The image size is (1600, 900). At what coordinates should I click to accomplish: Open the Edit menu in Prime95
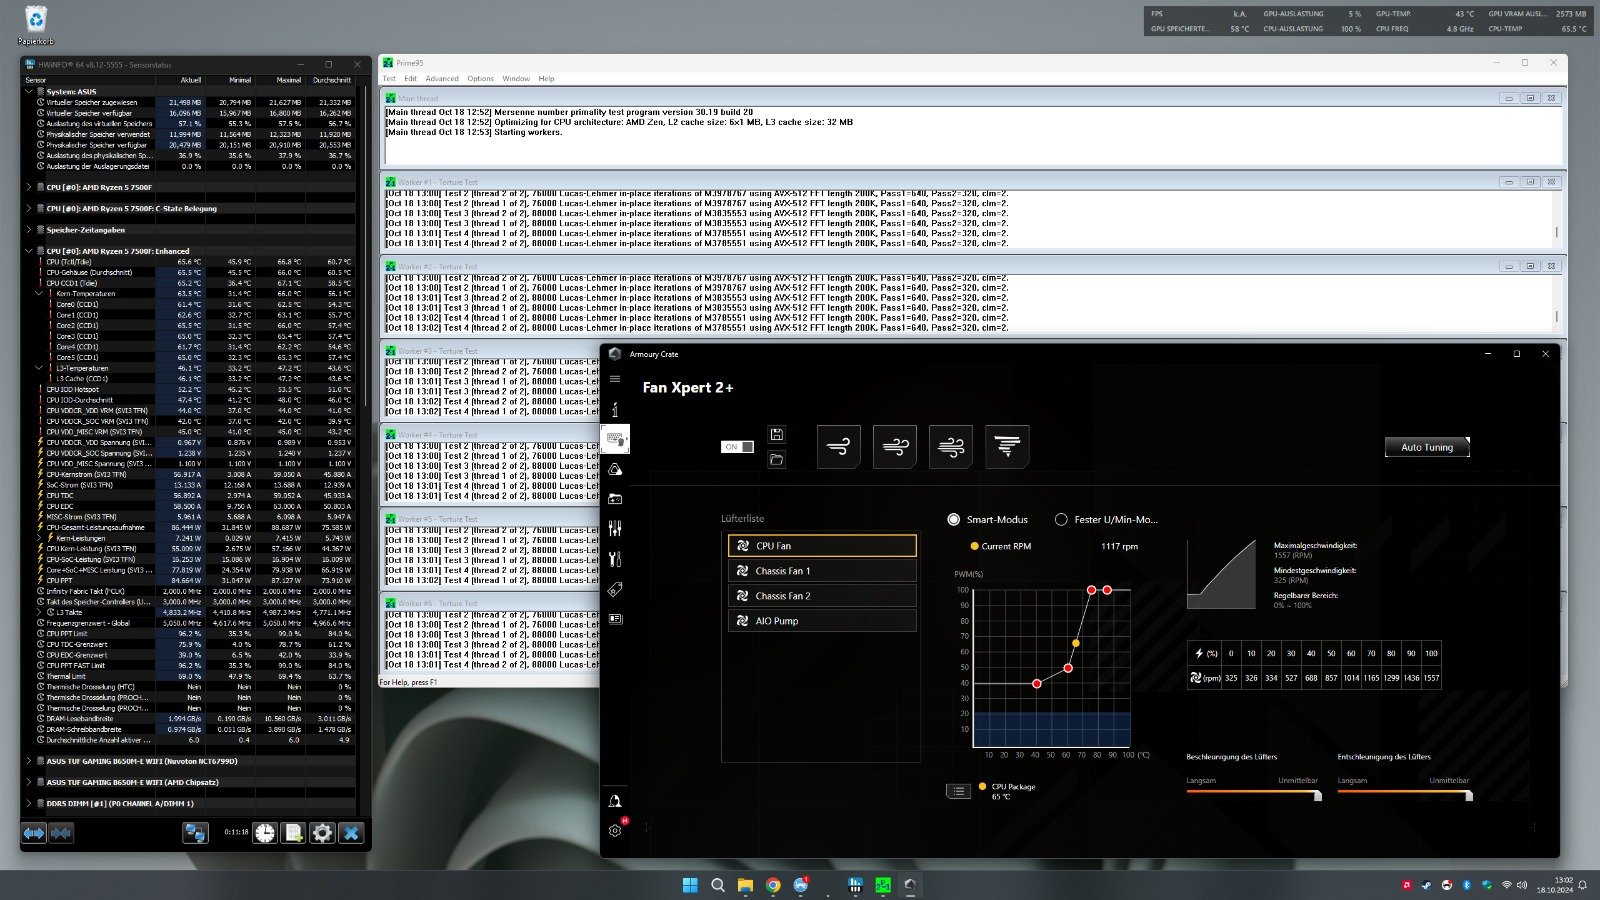(x=410, y=78)
